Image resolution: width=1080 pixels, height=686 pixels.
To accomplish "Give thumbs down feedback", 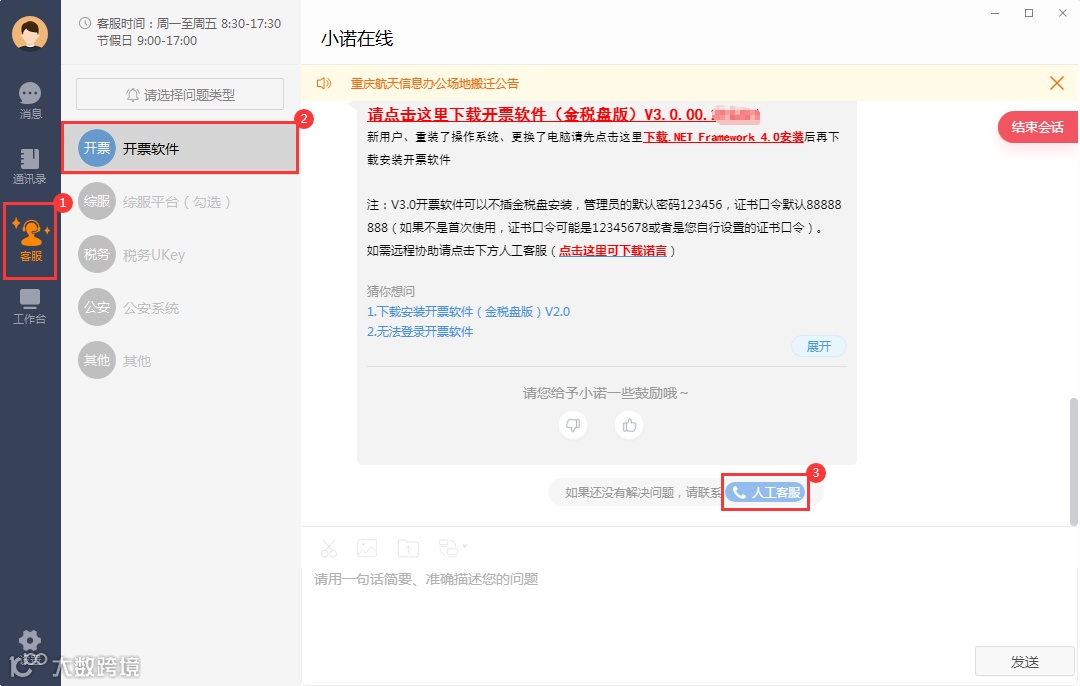I will coord(573,425).
